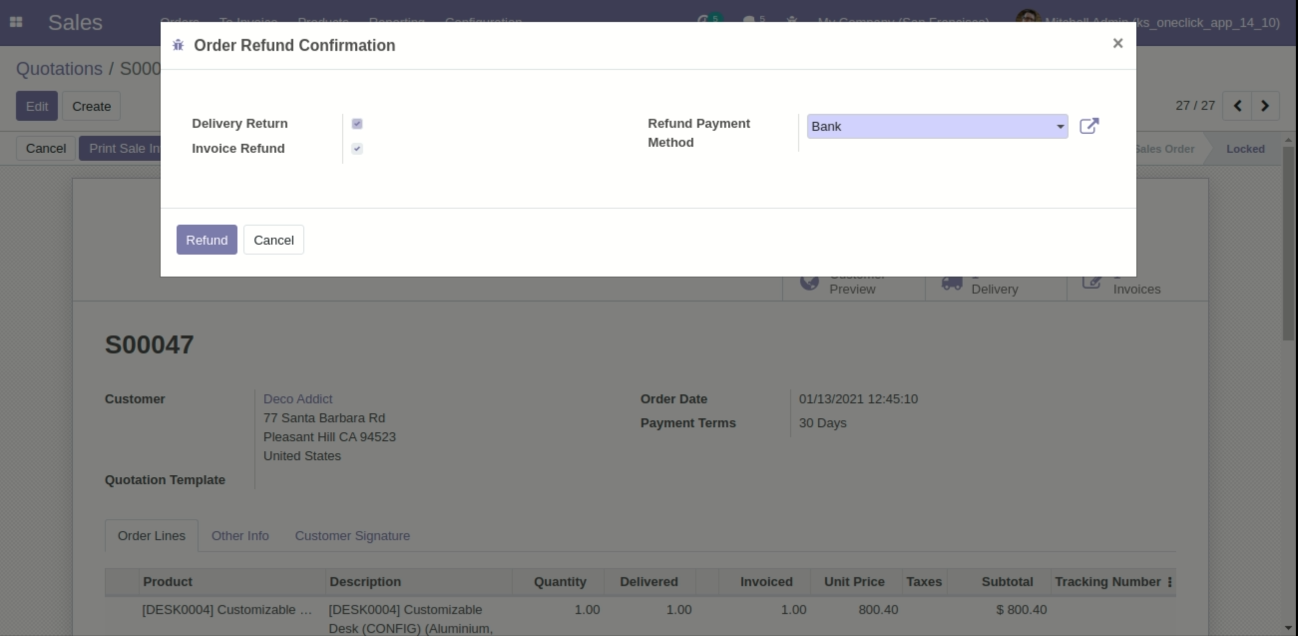Open the optional columns icon in order lines header
Screen dimensions: 1298x636
1170,582
